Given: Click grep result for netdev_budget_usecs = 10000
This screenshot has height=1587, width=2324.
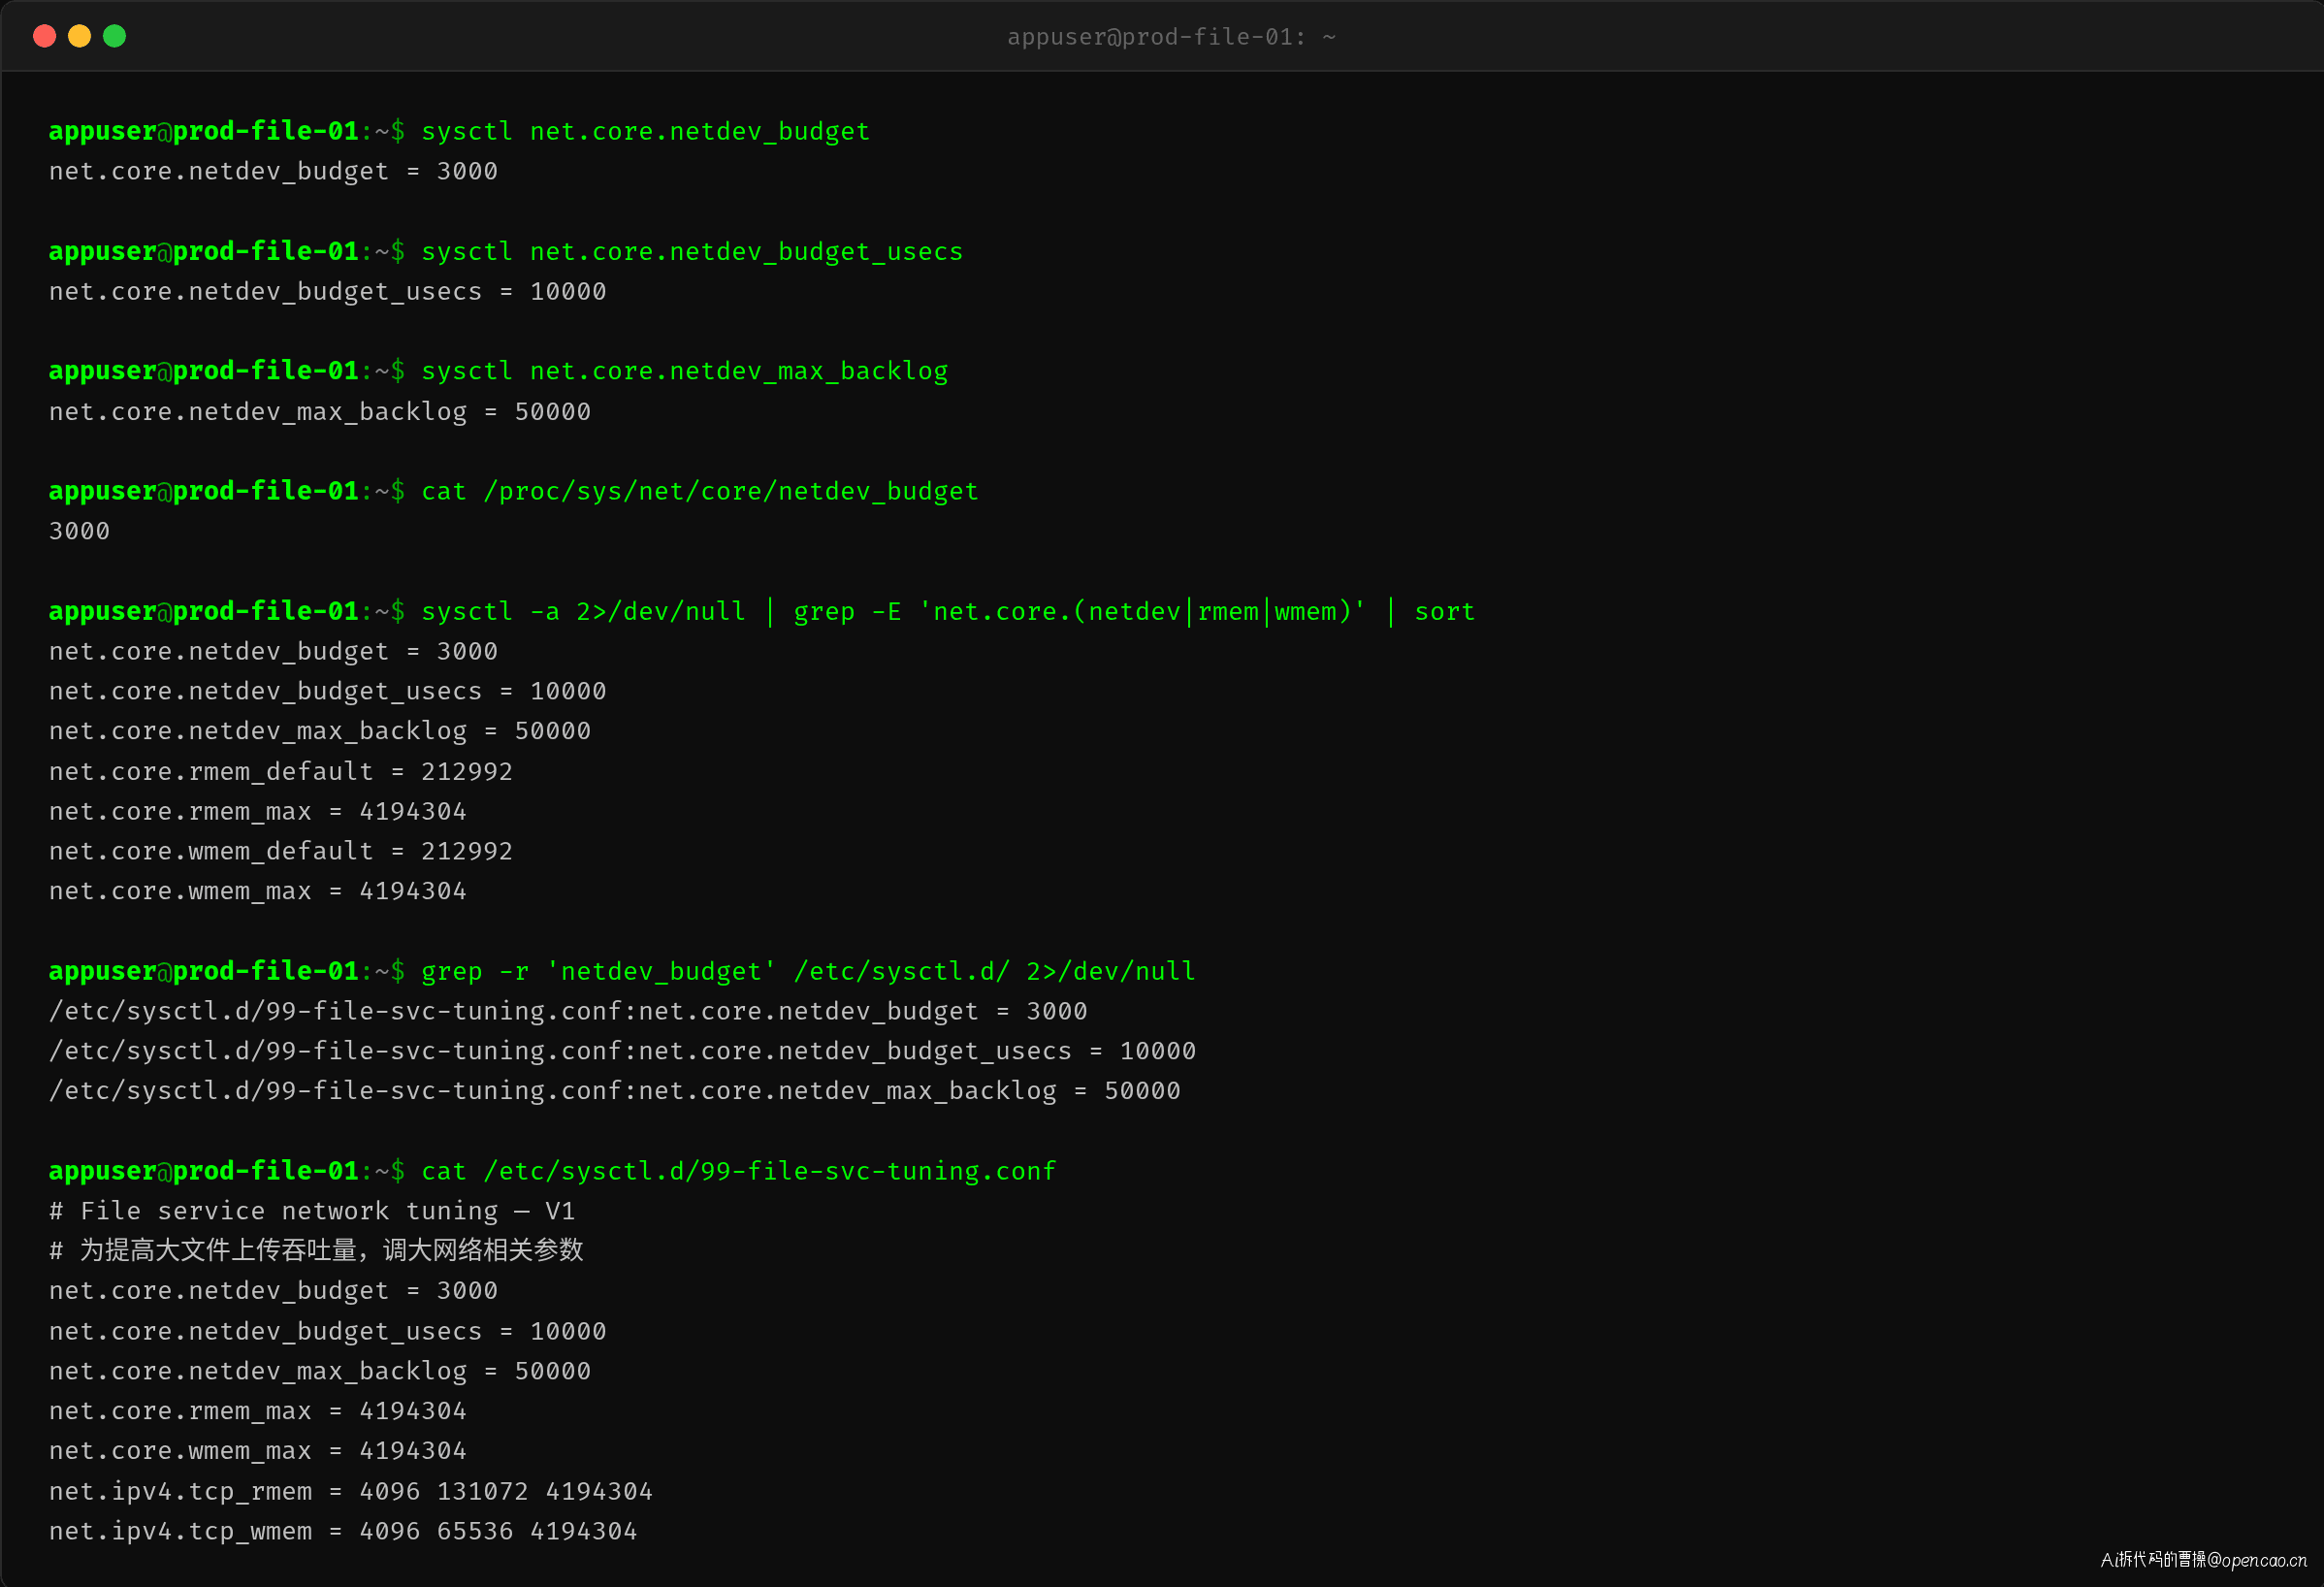Looking at the screenshot, I should click(x=622, y=1051).
